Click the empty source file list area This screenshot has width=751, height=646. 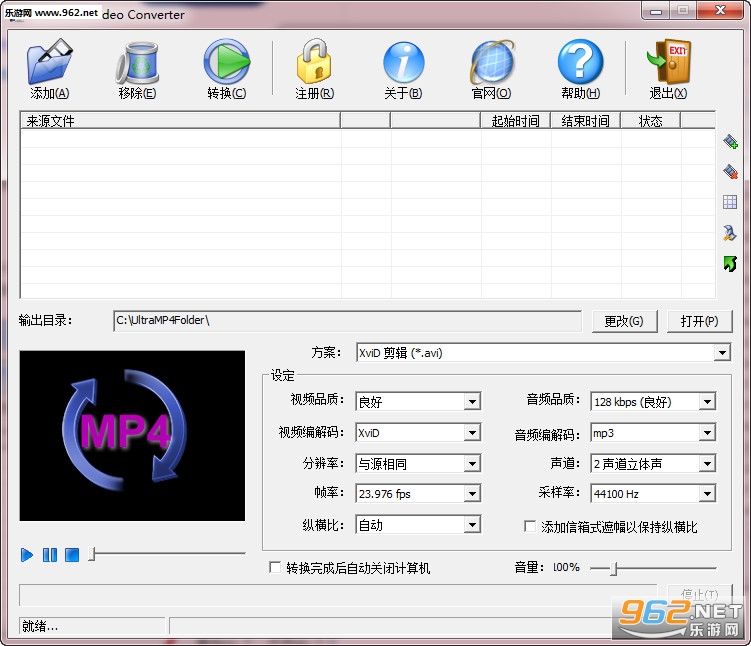[368, 213]
